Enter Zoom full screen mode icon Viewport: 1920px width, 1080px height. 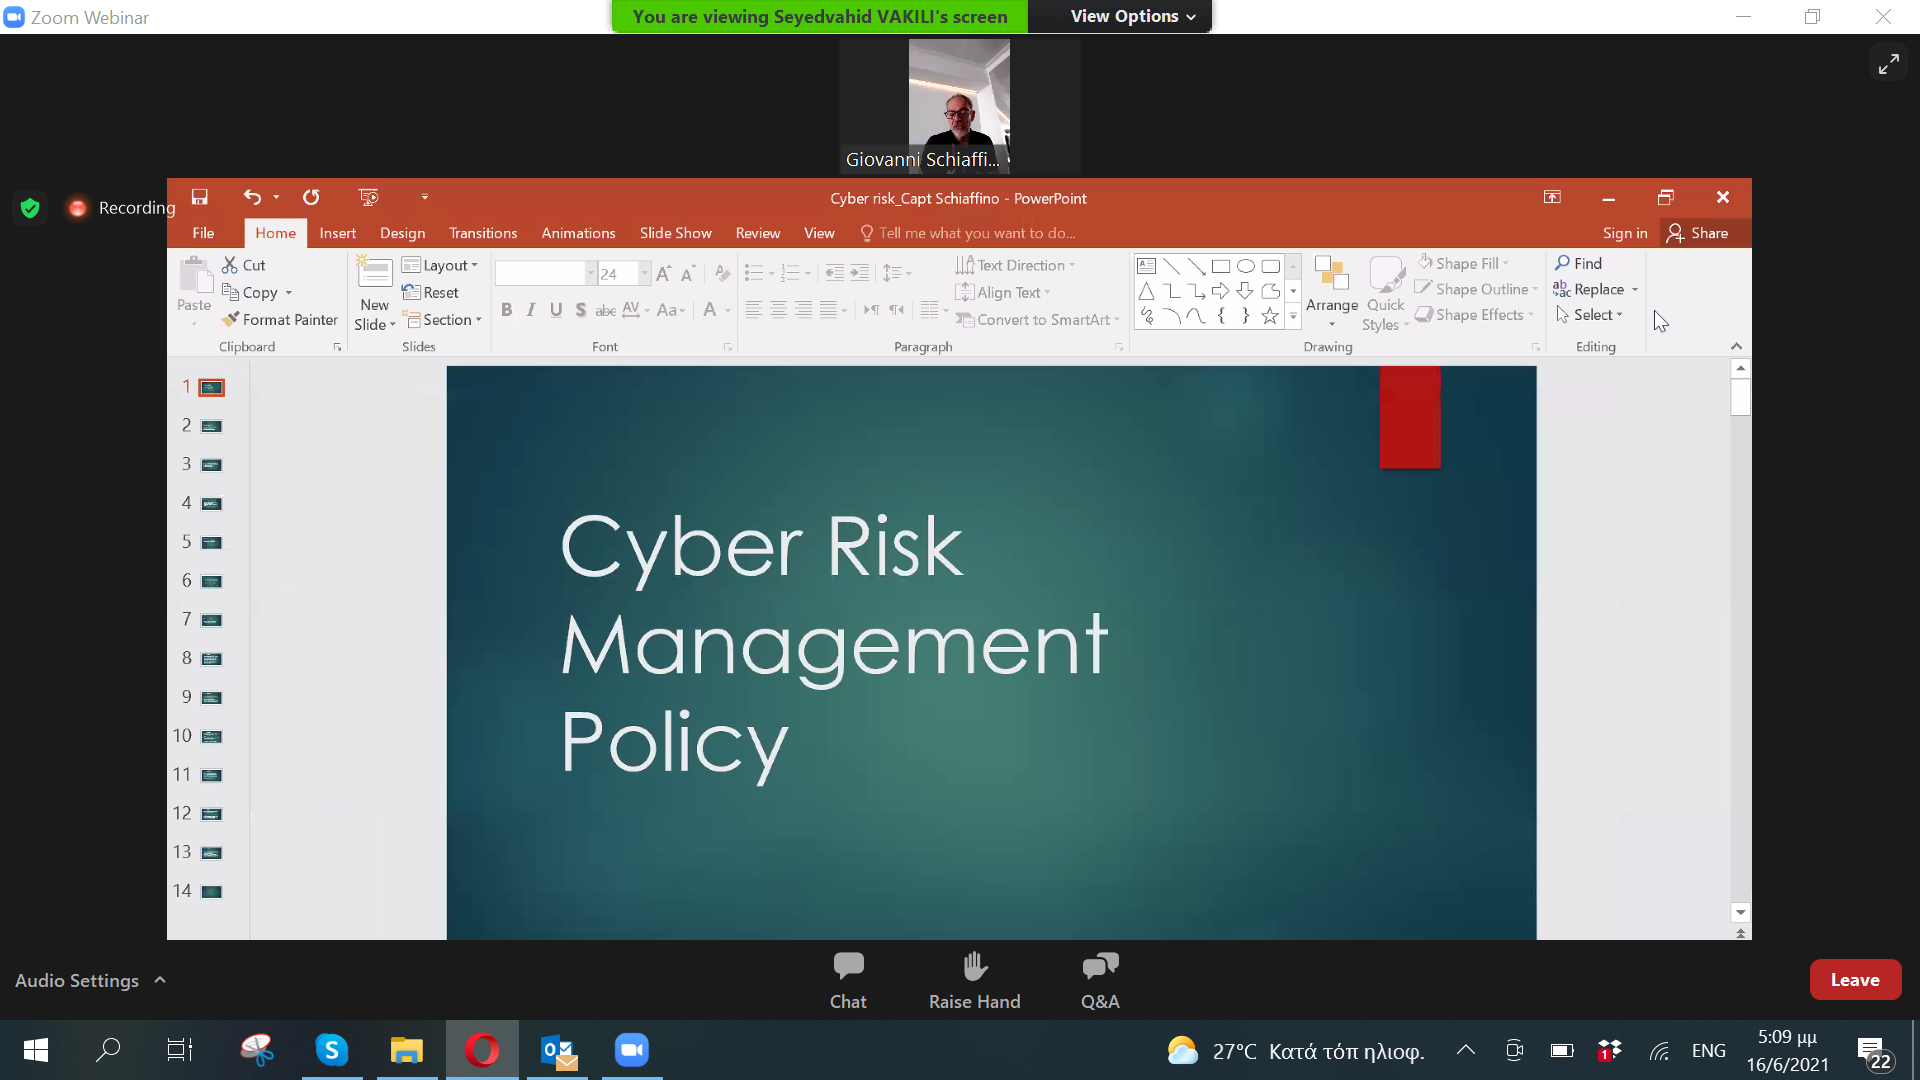(x=1888, y=64)
